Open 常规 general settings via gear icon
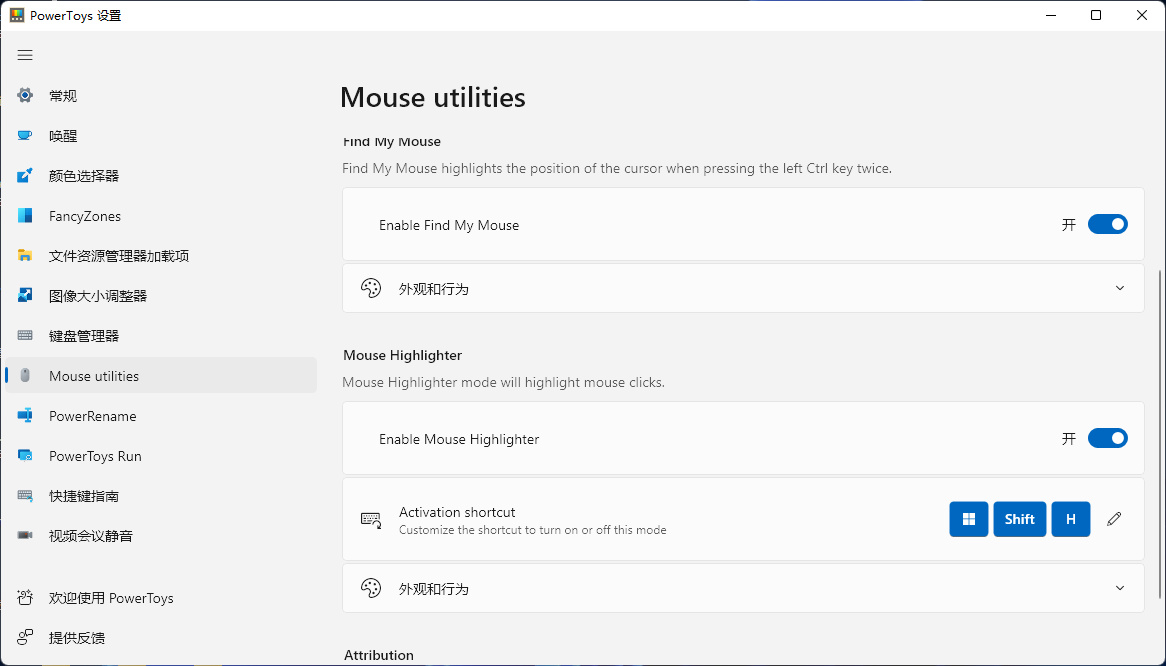The width and height of the screenshot is (1166, 666). pos(25,96)
